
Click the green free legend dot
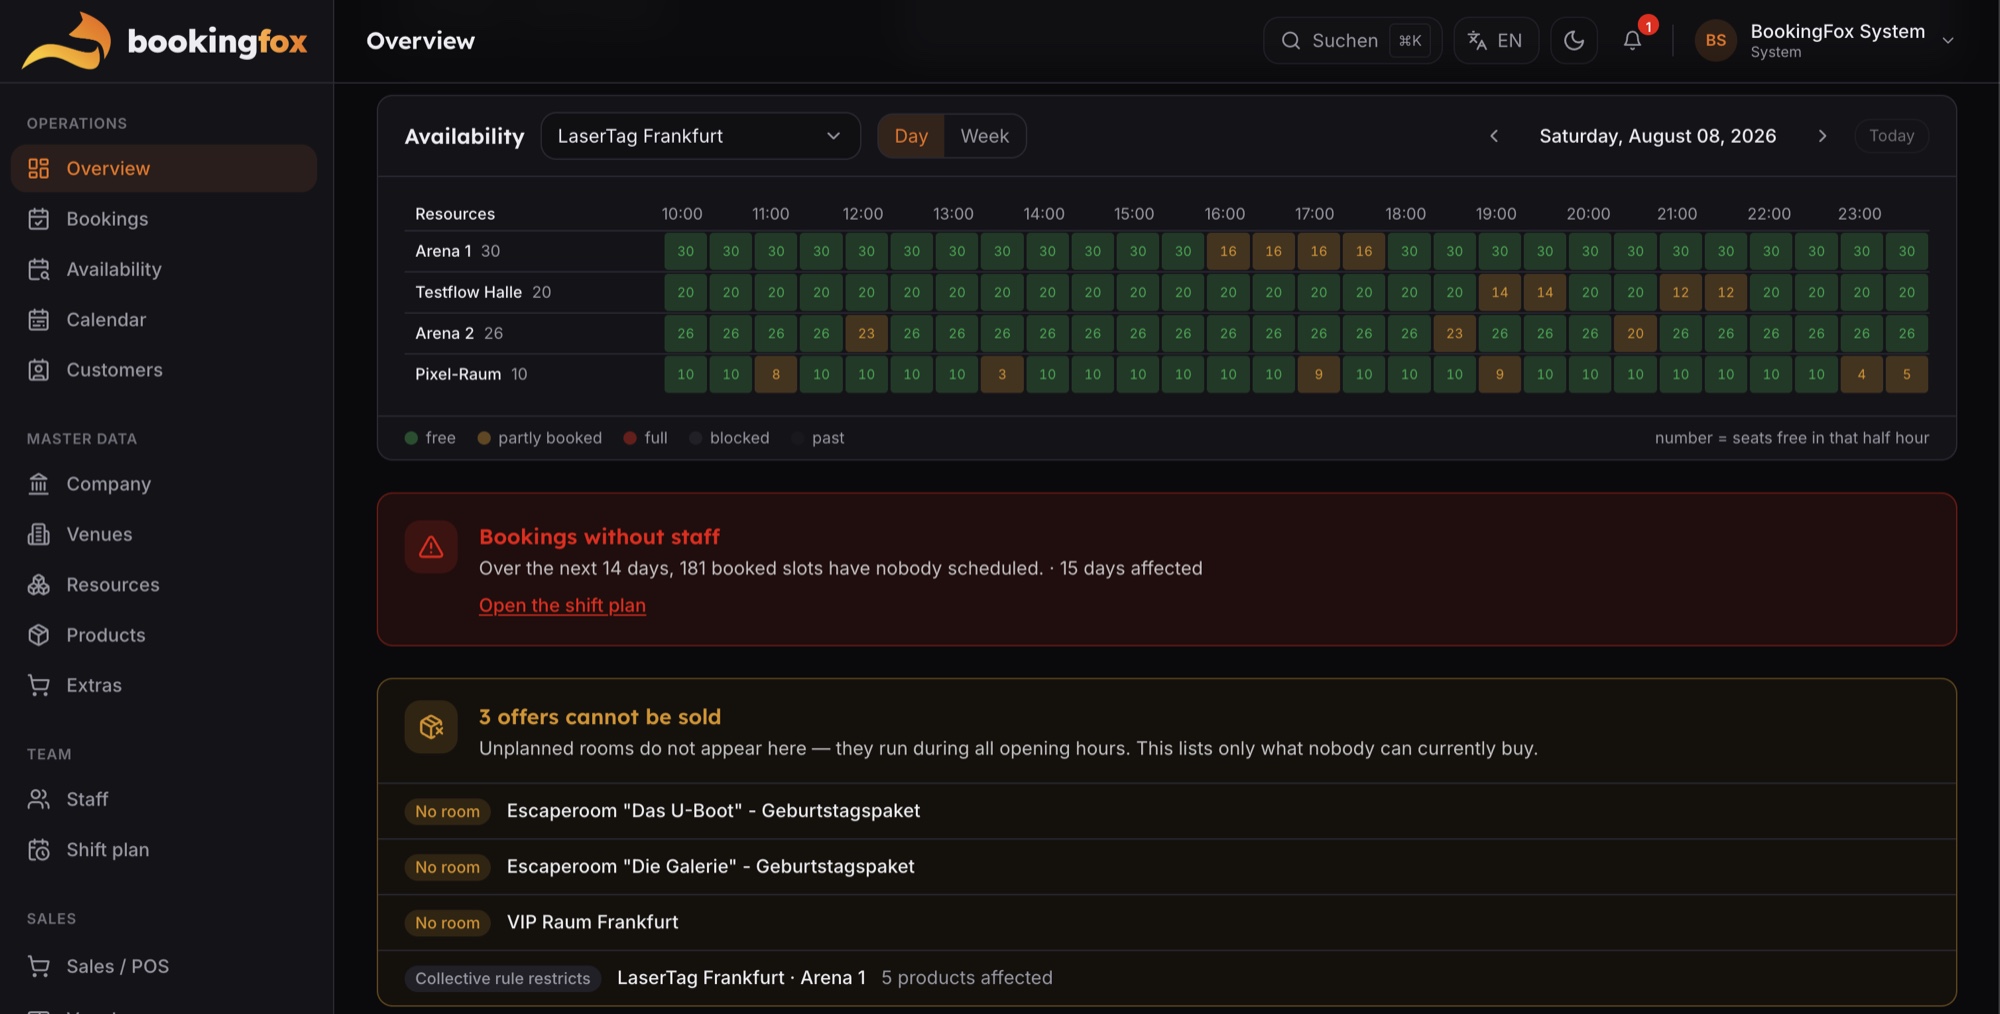(x=411, y=438)
